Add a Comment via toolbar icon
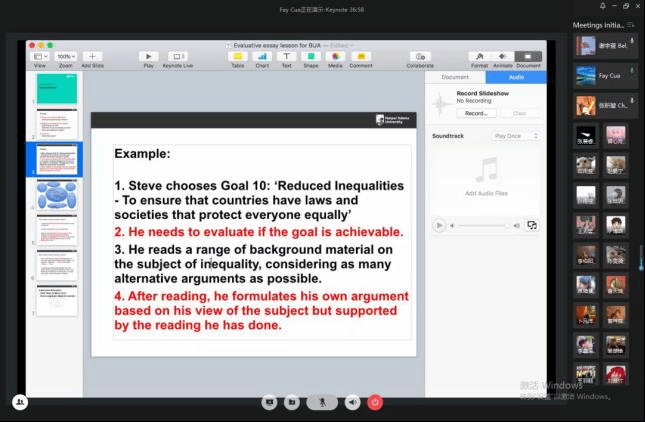 click(360, 57)
